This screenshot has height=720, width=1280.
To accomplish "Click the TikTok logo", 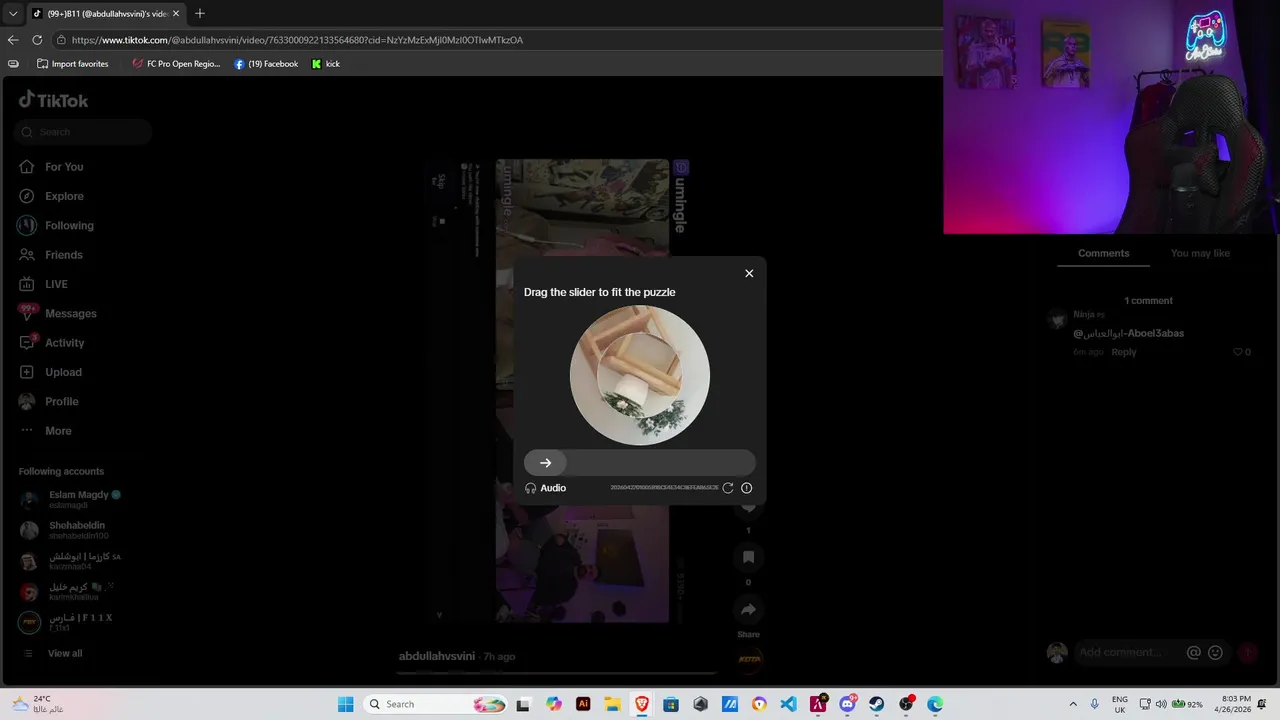I will [54, 100].
